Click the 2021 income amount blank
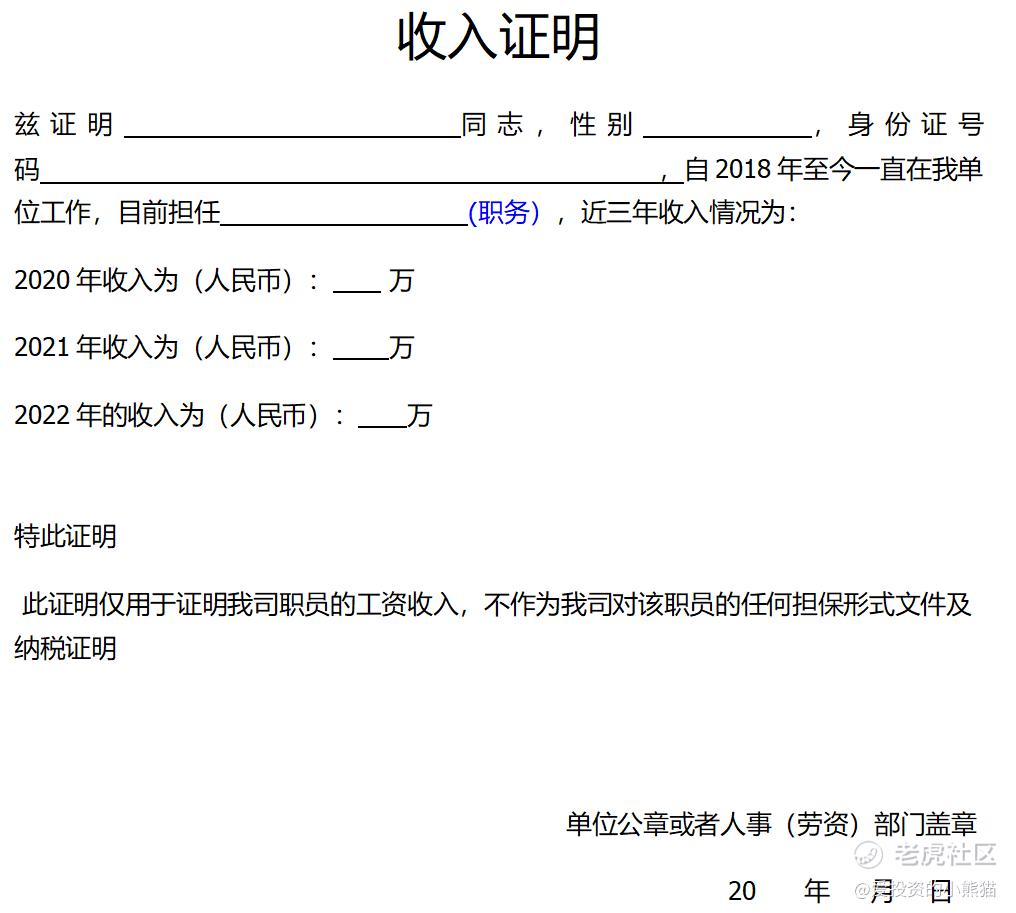 tap(361, 350)
